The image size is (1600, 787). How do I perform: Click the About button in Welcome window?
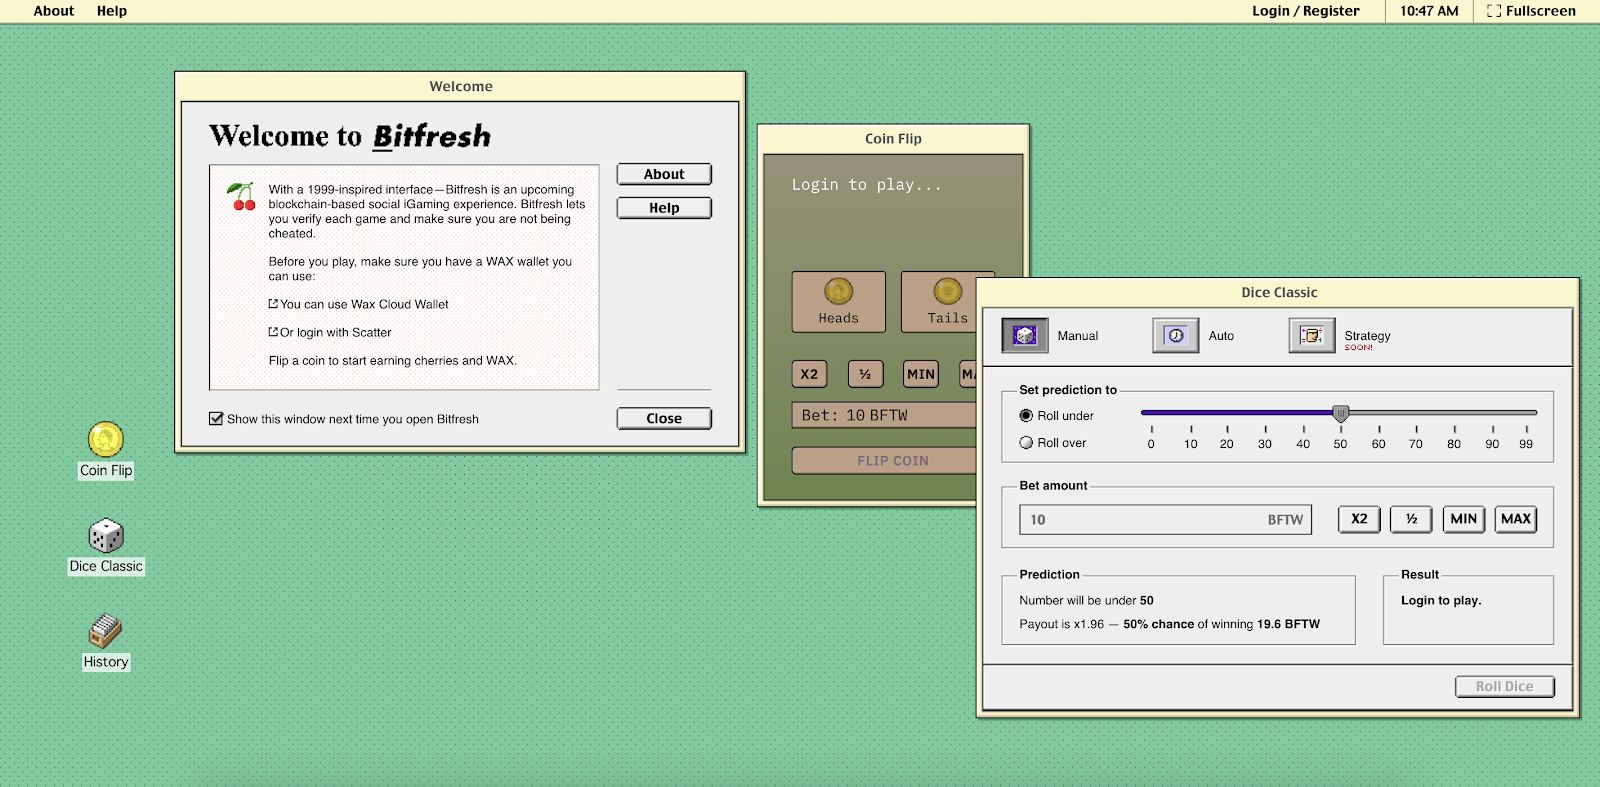coord(664,174)
